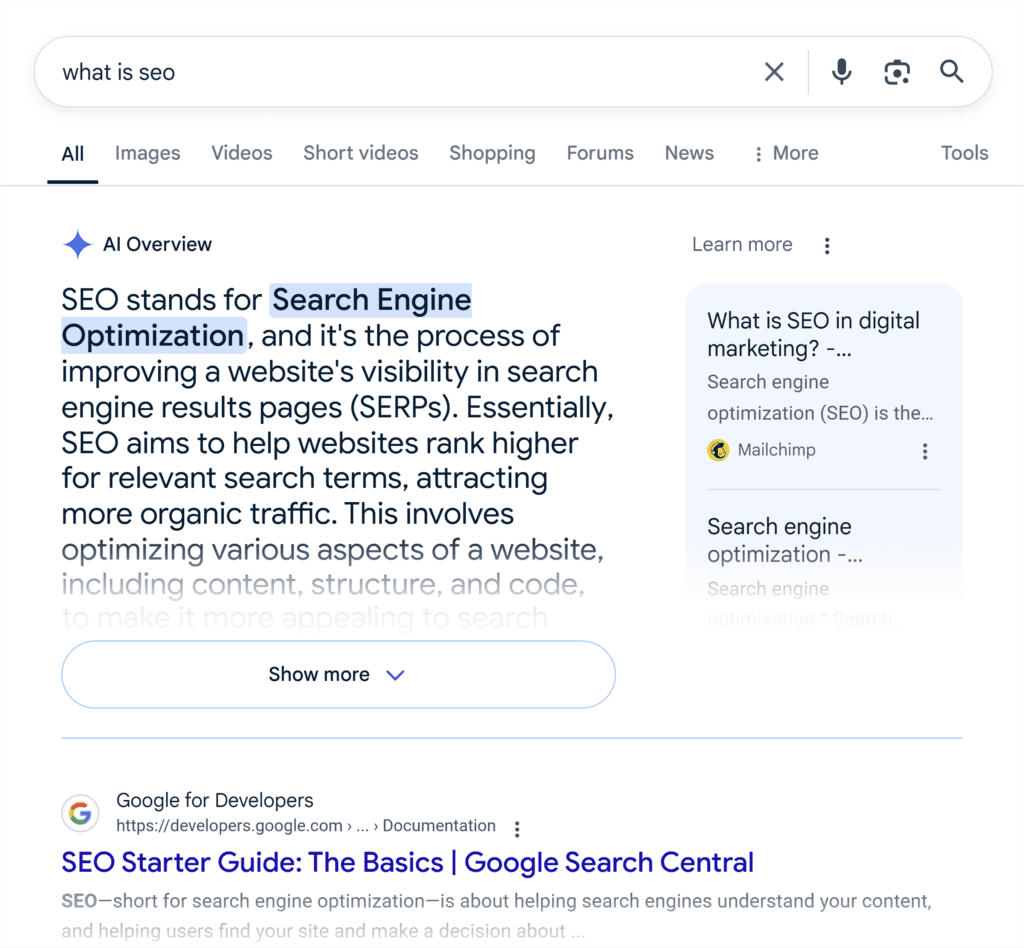Clear the search query with the X icon
The width and height of the screenshot is (1024, 948).
774,71
